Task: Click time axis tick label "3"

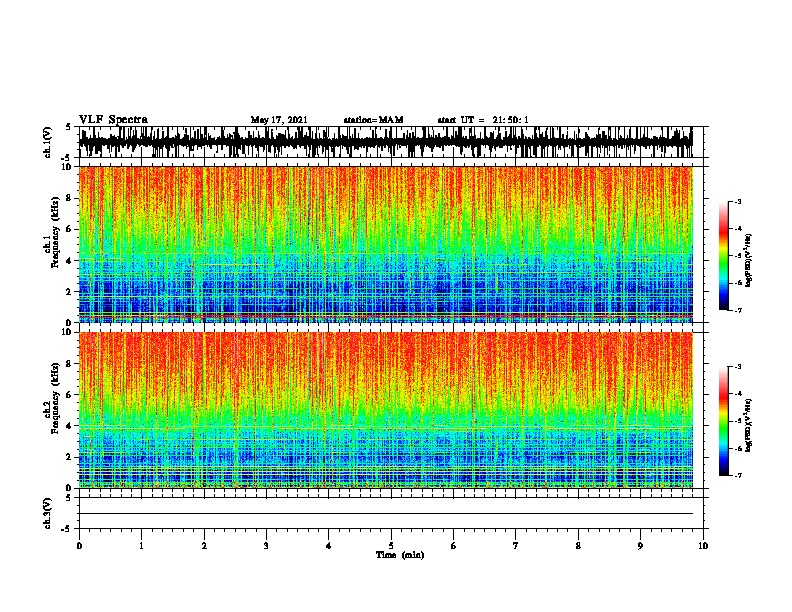Action: (x=266, y=545)
